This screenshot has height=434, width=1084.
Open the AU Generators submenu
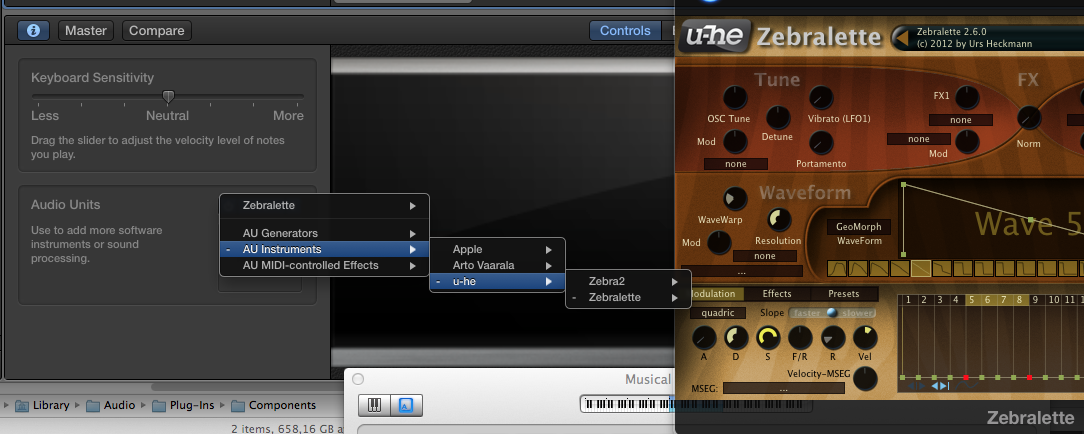tap(324, 234)
